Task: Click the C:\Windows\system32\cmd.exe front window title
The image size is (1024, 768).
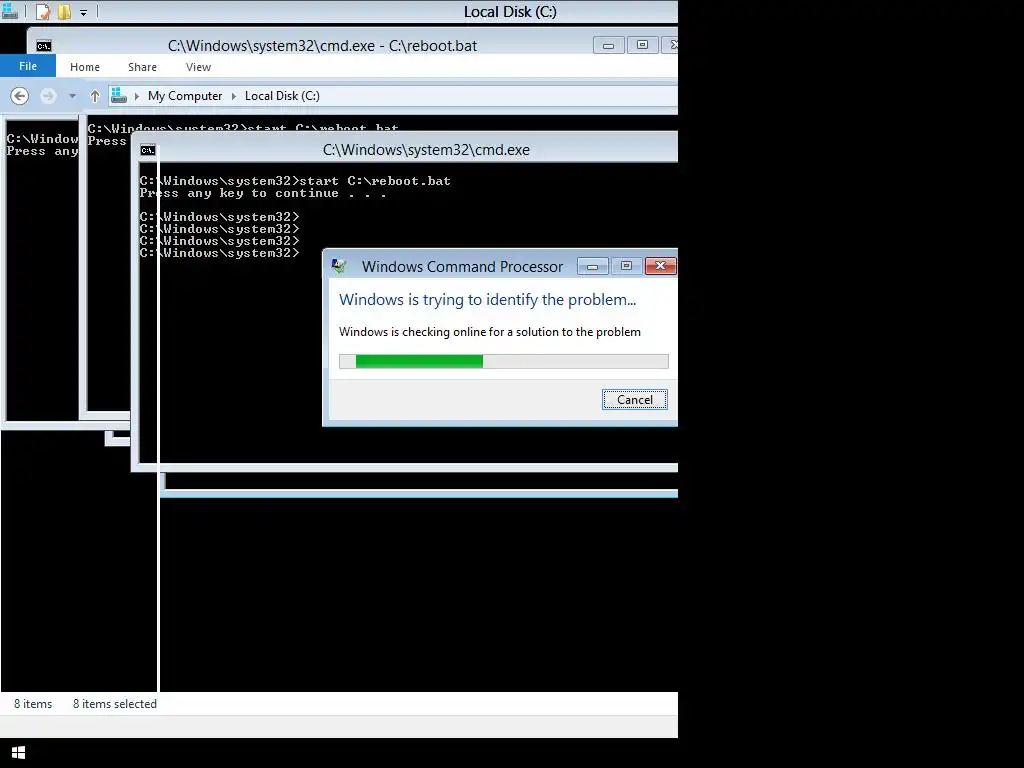Action: (426, 150)
